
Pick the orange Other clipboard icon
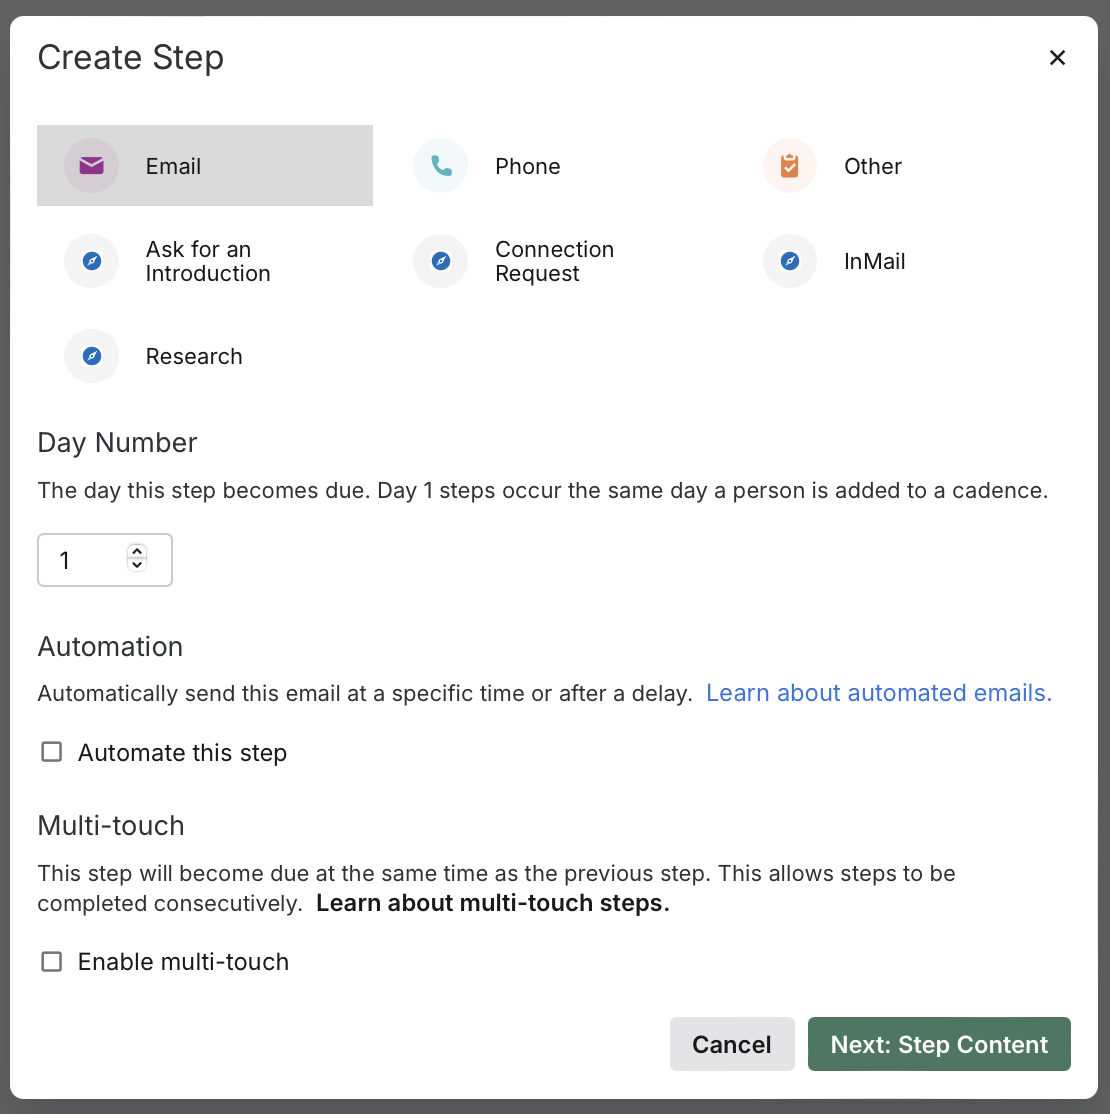(790, 166)
